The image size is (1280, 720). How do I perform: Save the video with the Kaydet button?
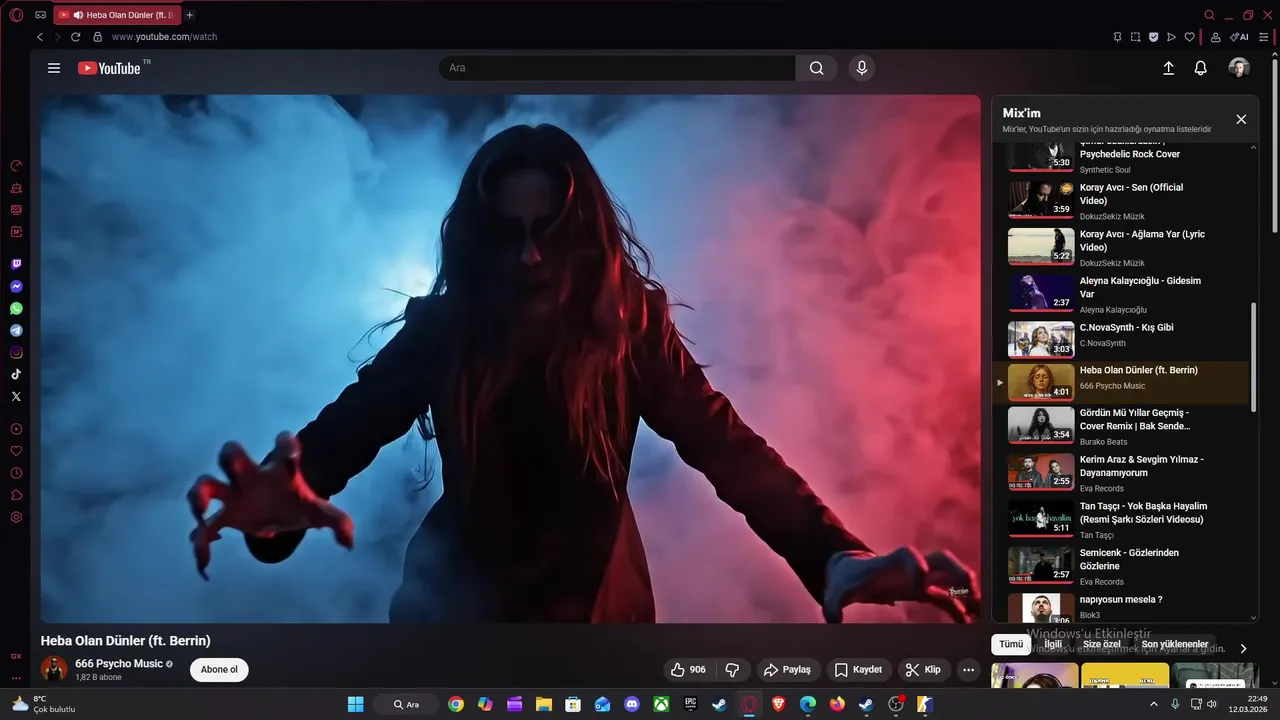coord(859,670)
